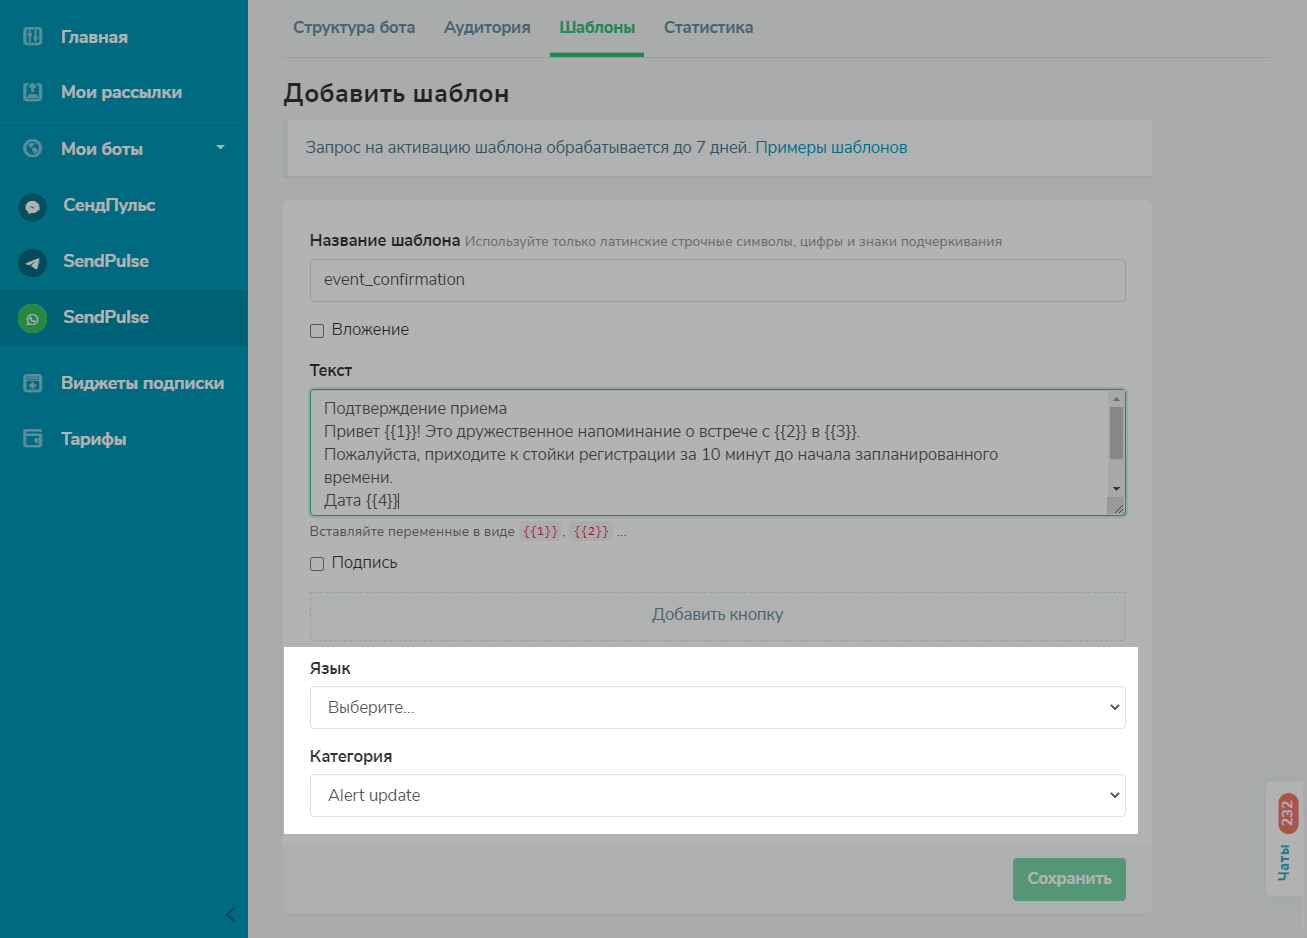Switch to the Структура бота tab
1307x938 pixels.
[x=354, y=28]
